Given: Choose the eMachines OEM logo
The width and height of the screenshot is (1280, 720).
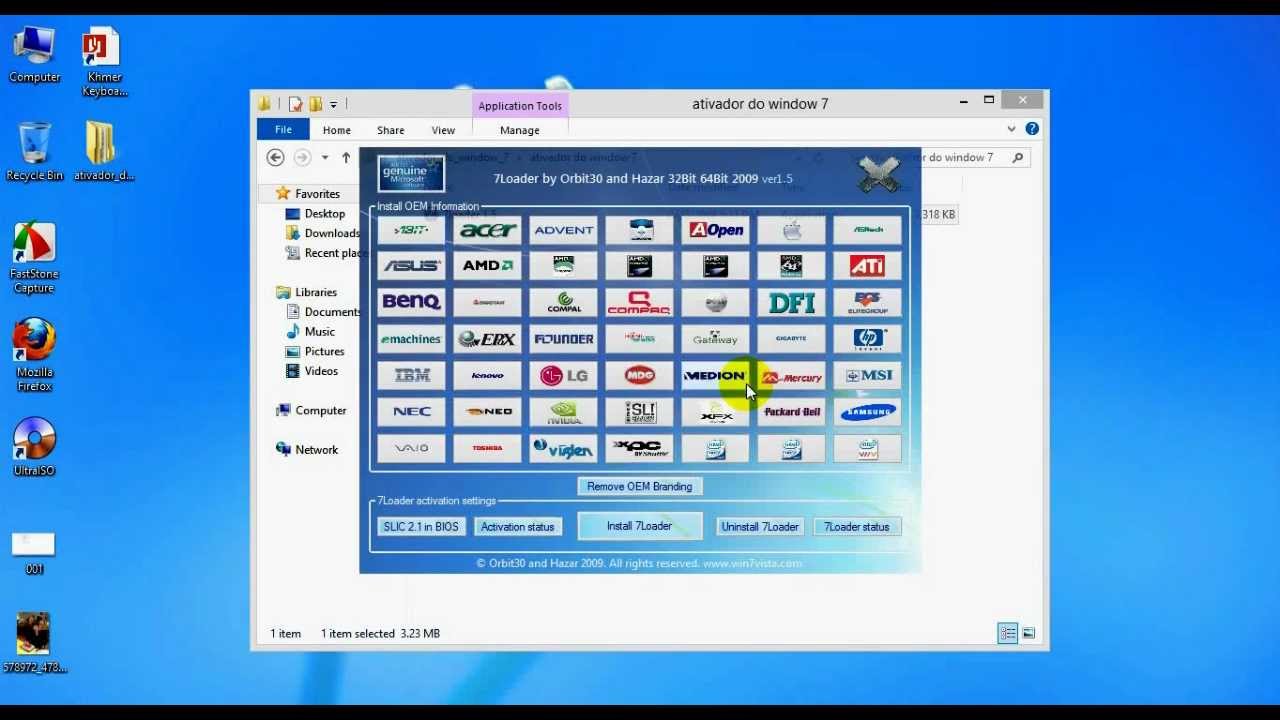Looking at the screenshot, I should [411, 339].
